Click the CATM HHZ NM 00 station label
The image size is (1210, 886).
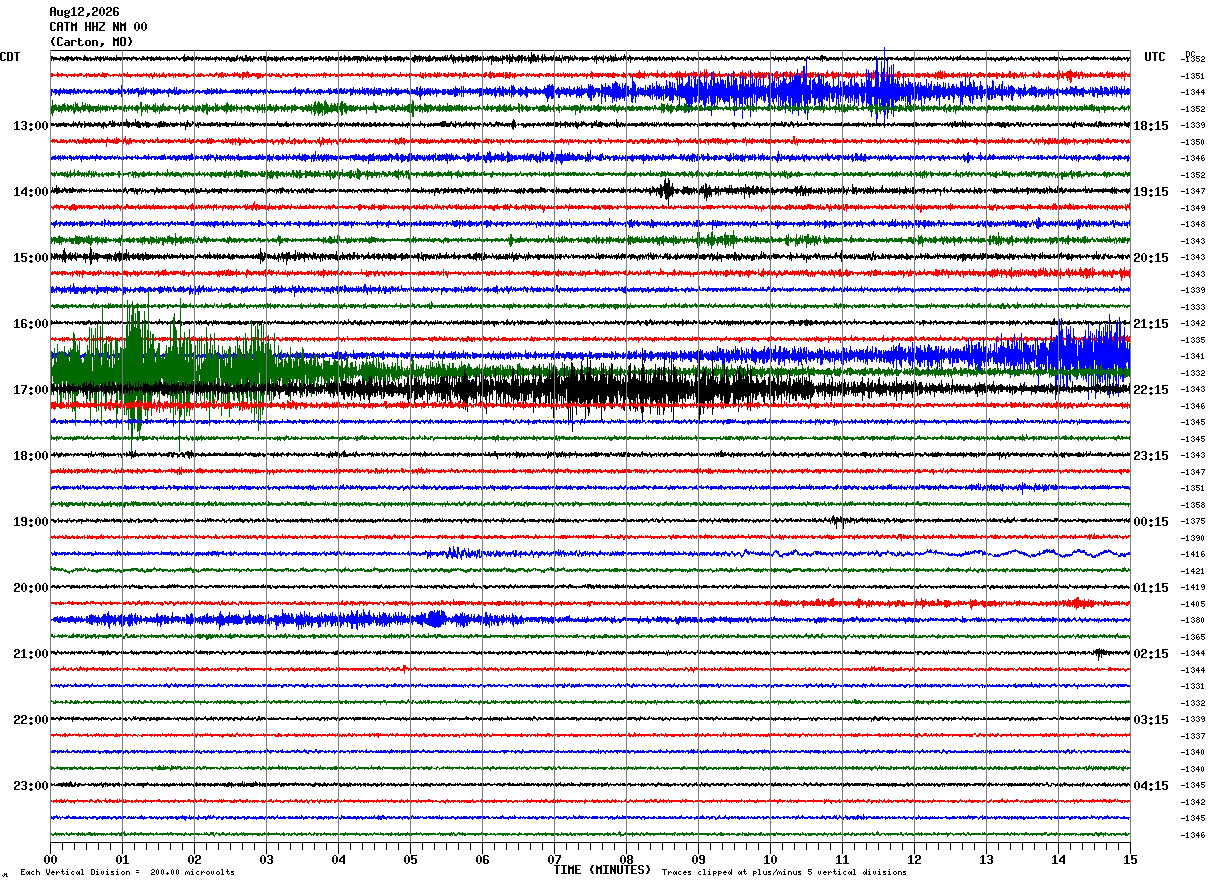(98, 27)
